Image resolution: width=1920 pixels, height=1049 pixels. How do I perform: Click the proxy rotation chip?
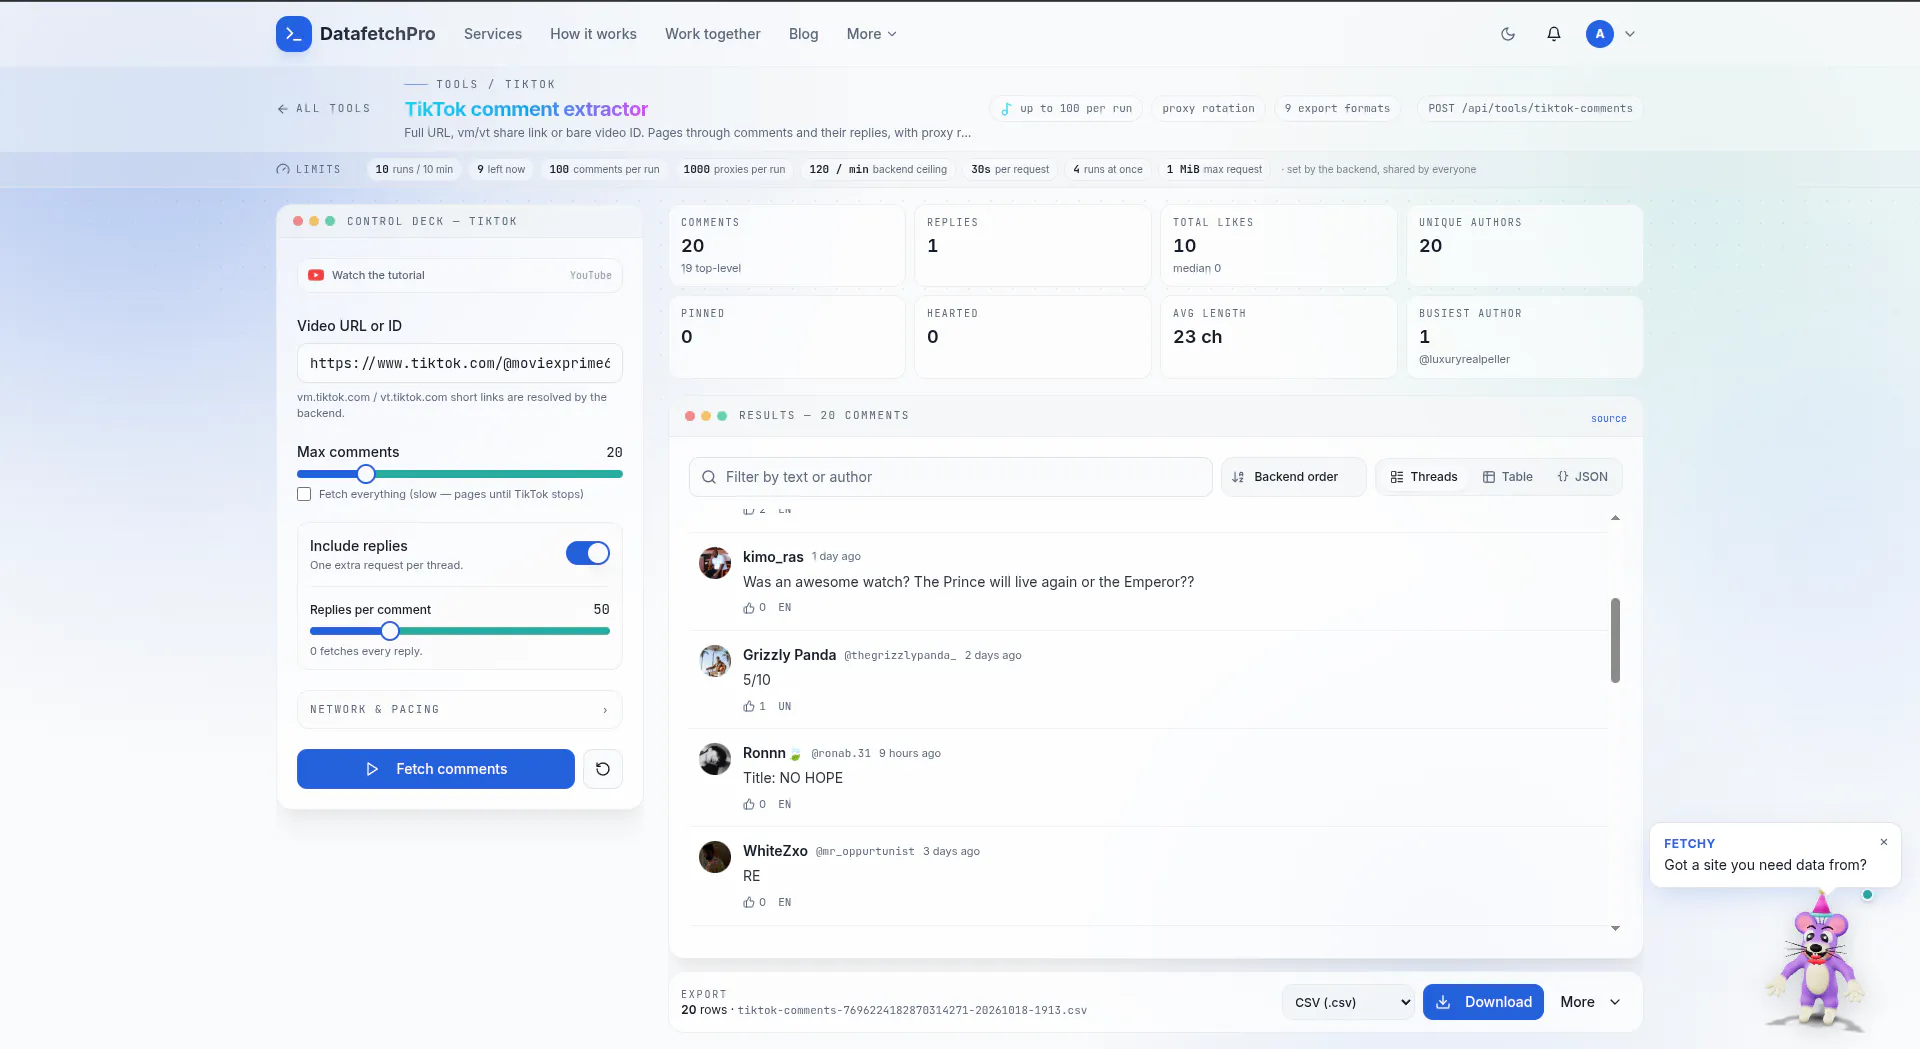1208,109
